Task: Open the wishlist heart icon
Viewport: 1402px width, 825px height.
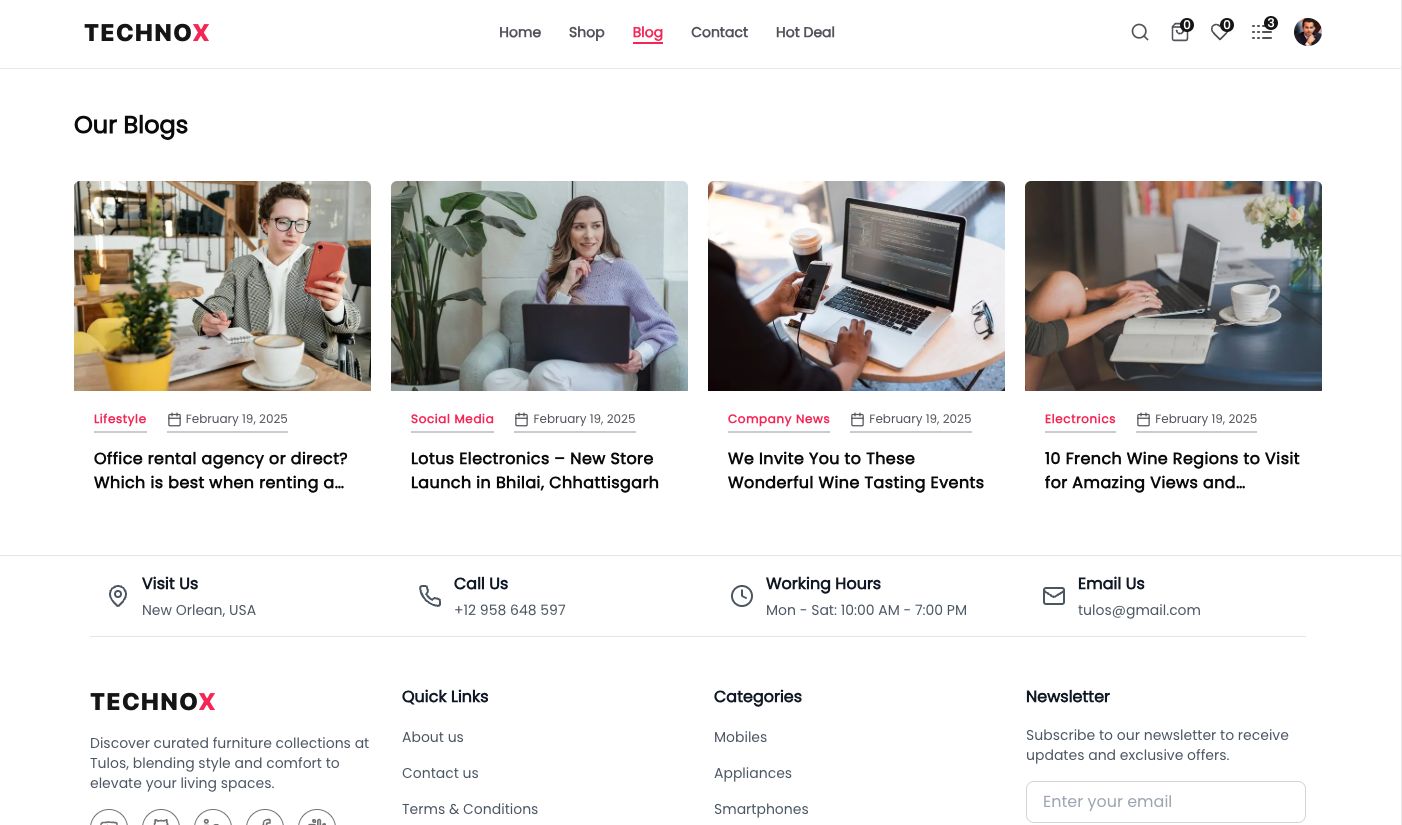Action: click(1220, 32)
